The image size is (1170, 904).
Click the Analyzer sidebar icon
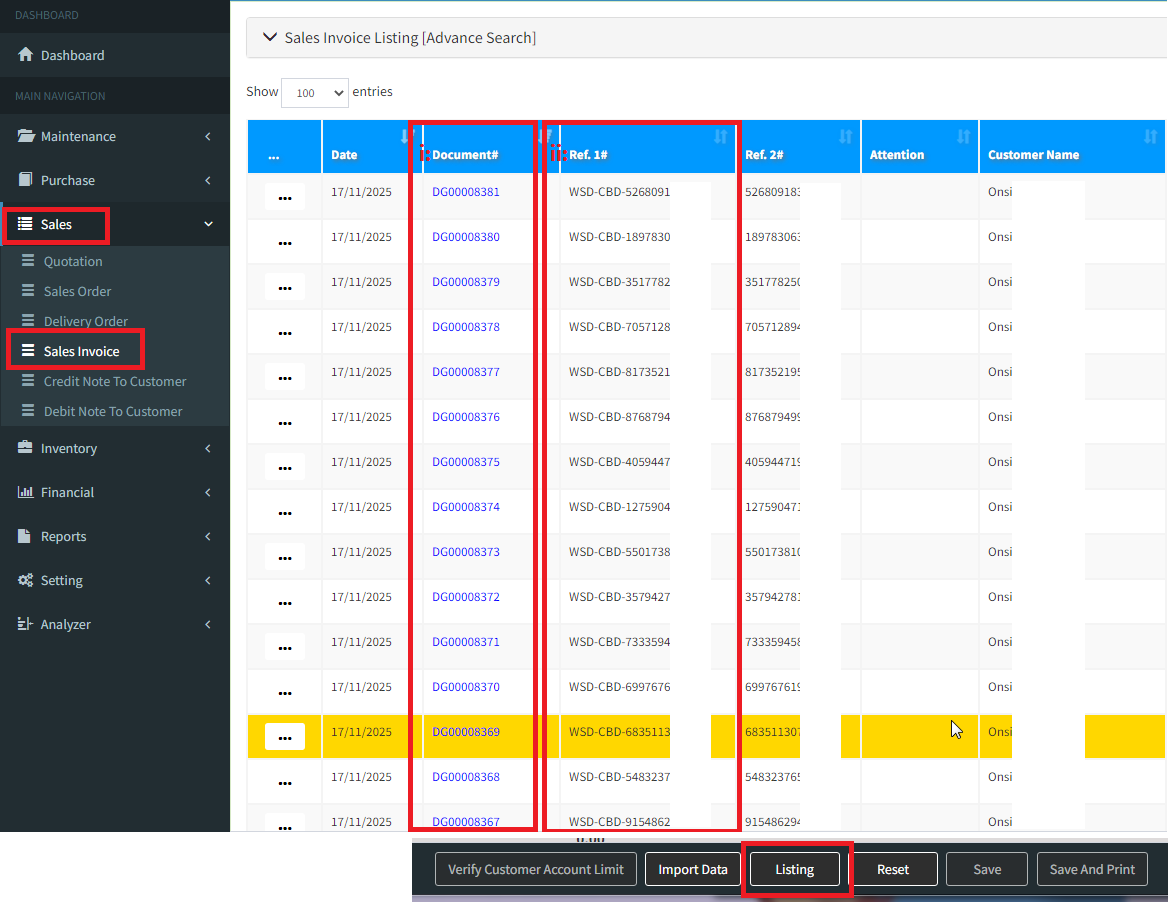(x=26, y=624)
